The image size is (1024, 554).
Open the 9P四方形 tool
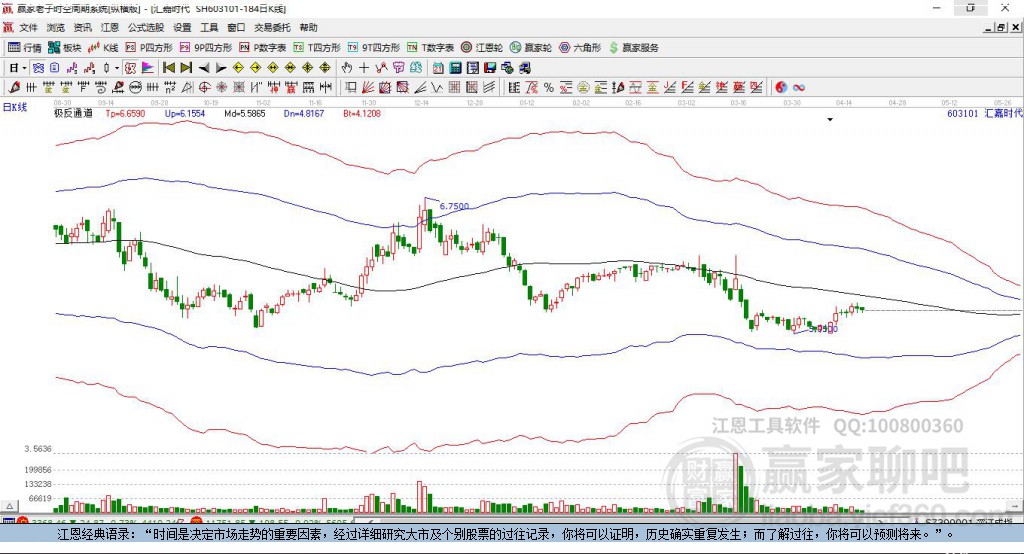pos(206,48)
